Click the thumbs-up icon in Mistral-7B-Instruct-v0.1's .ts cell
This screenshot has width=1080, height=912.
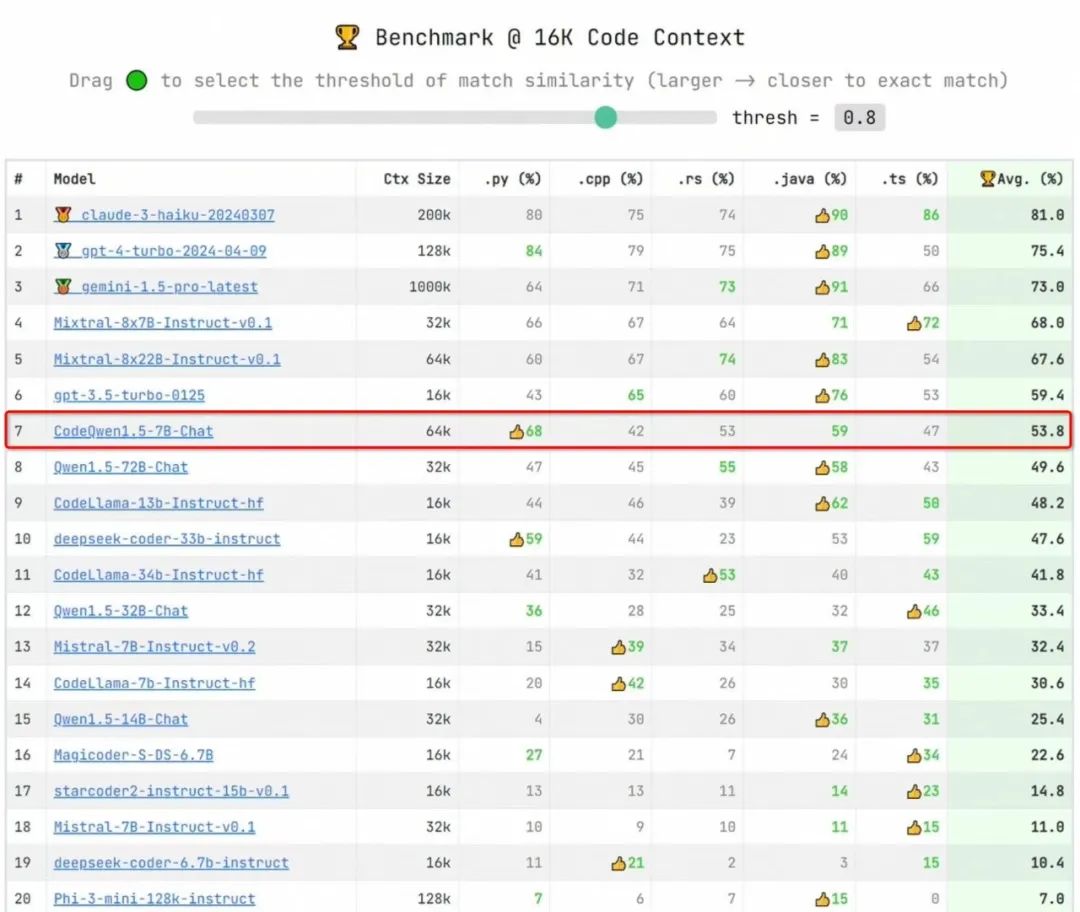tap(914, 827)
